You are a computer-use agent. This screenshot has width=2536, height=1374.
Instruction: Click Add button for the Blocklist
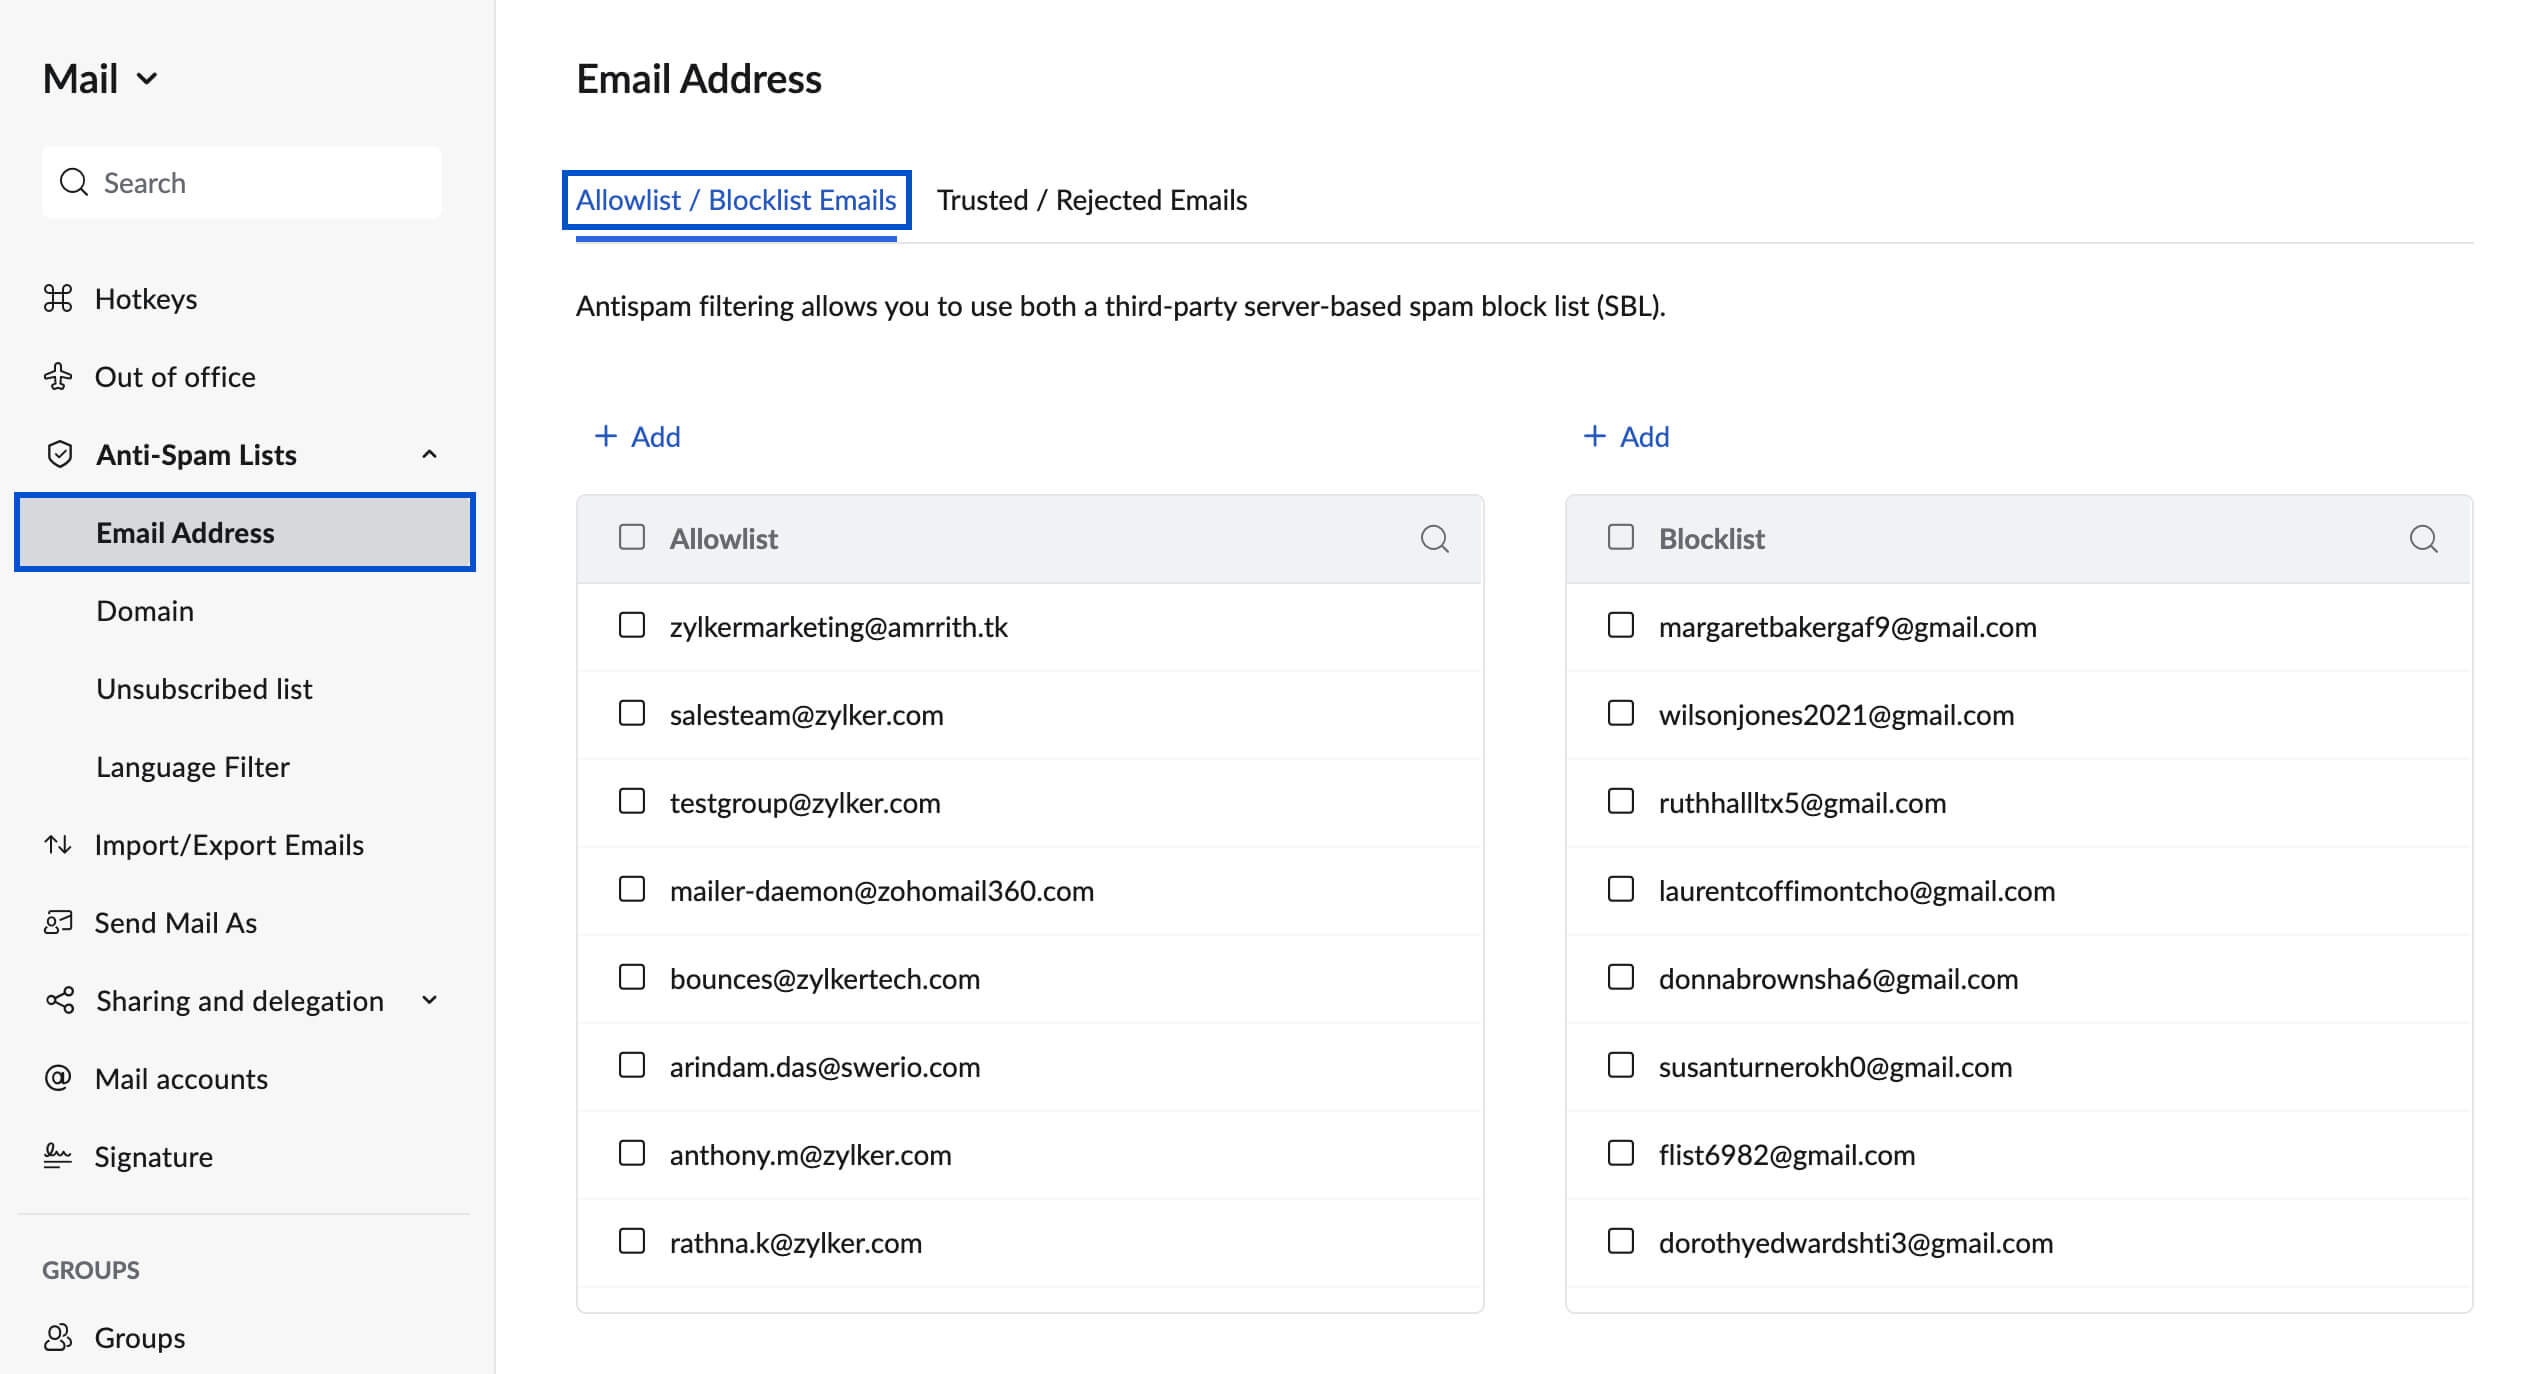tap(1628, 435)
